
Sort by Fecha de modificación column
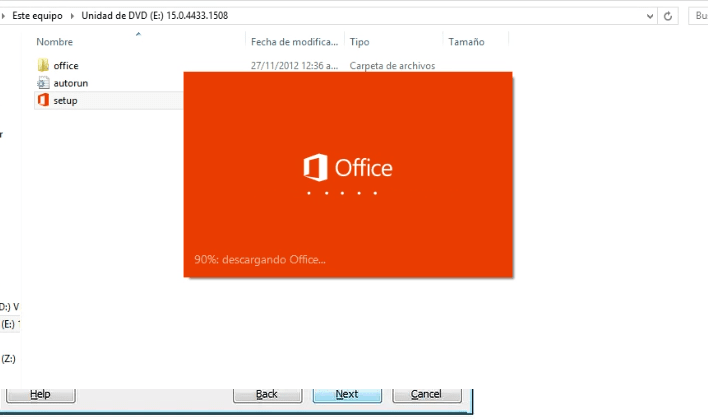pyautogui.click(x=294, y=42)
